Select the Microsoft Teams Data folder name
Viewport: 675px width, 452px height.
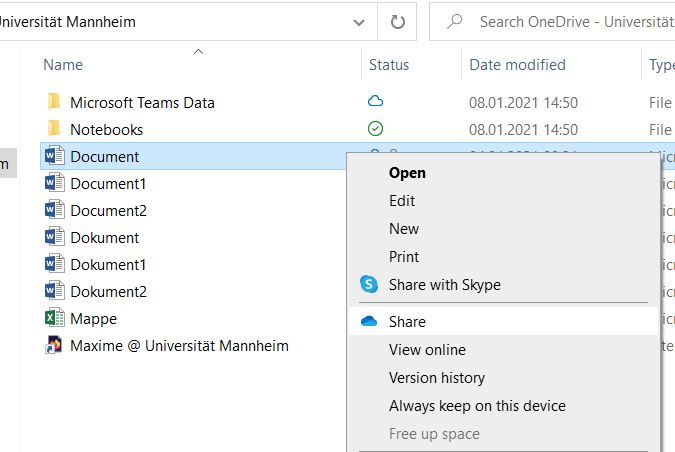142,102
